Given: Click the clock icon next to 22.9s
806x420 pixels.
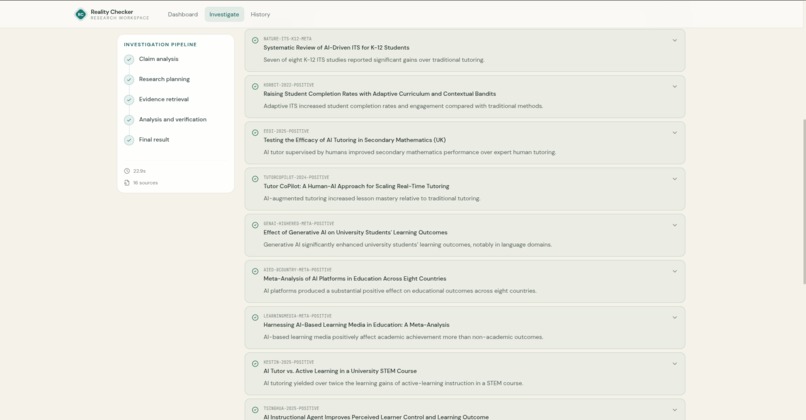Looking at the screenshot, I should coord(127,171).
